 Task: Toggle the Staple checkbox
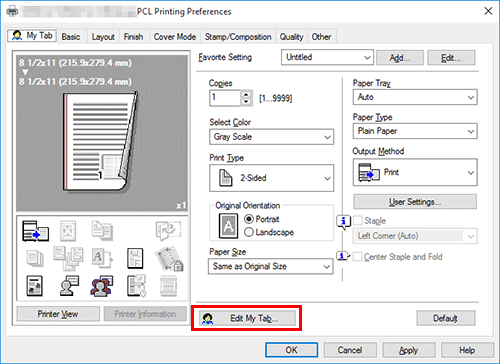pos(358,220)
